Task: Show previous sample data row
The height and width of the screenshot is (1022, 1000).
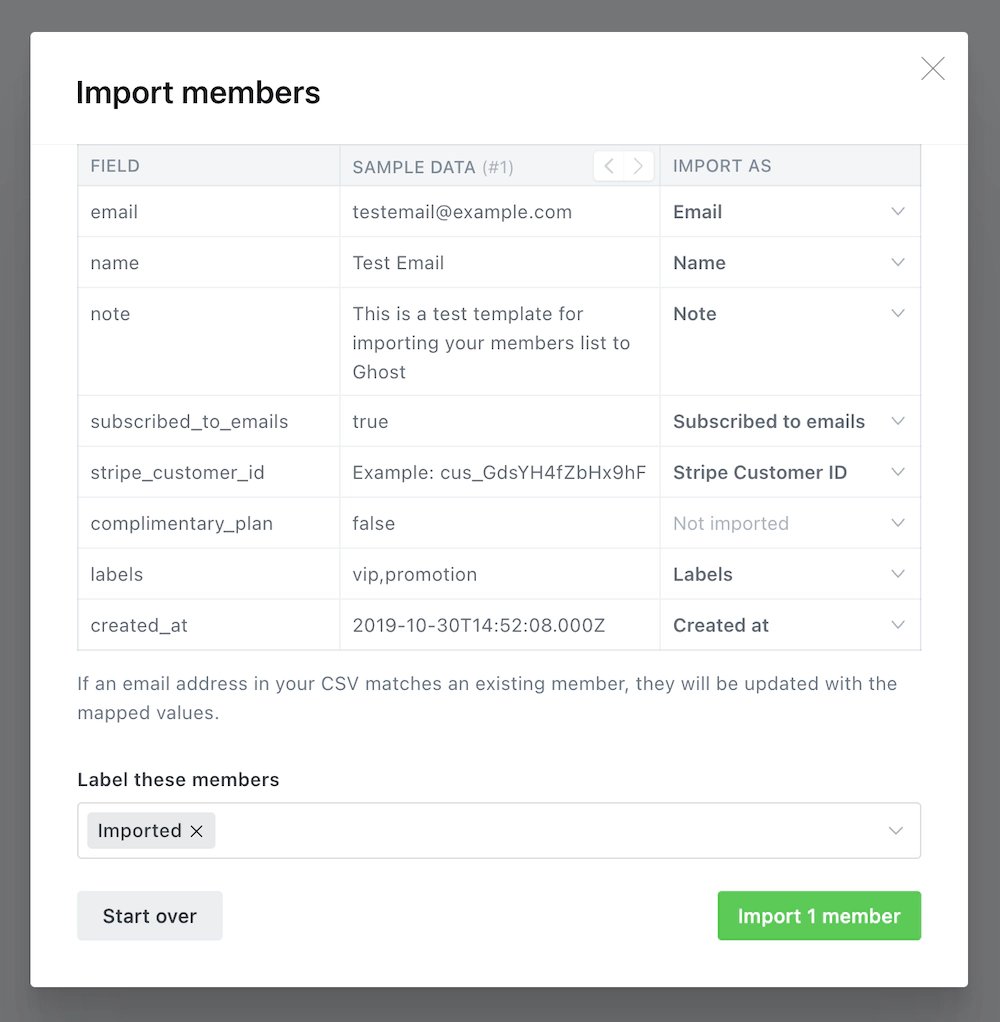Action: tap(609, 166)
